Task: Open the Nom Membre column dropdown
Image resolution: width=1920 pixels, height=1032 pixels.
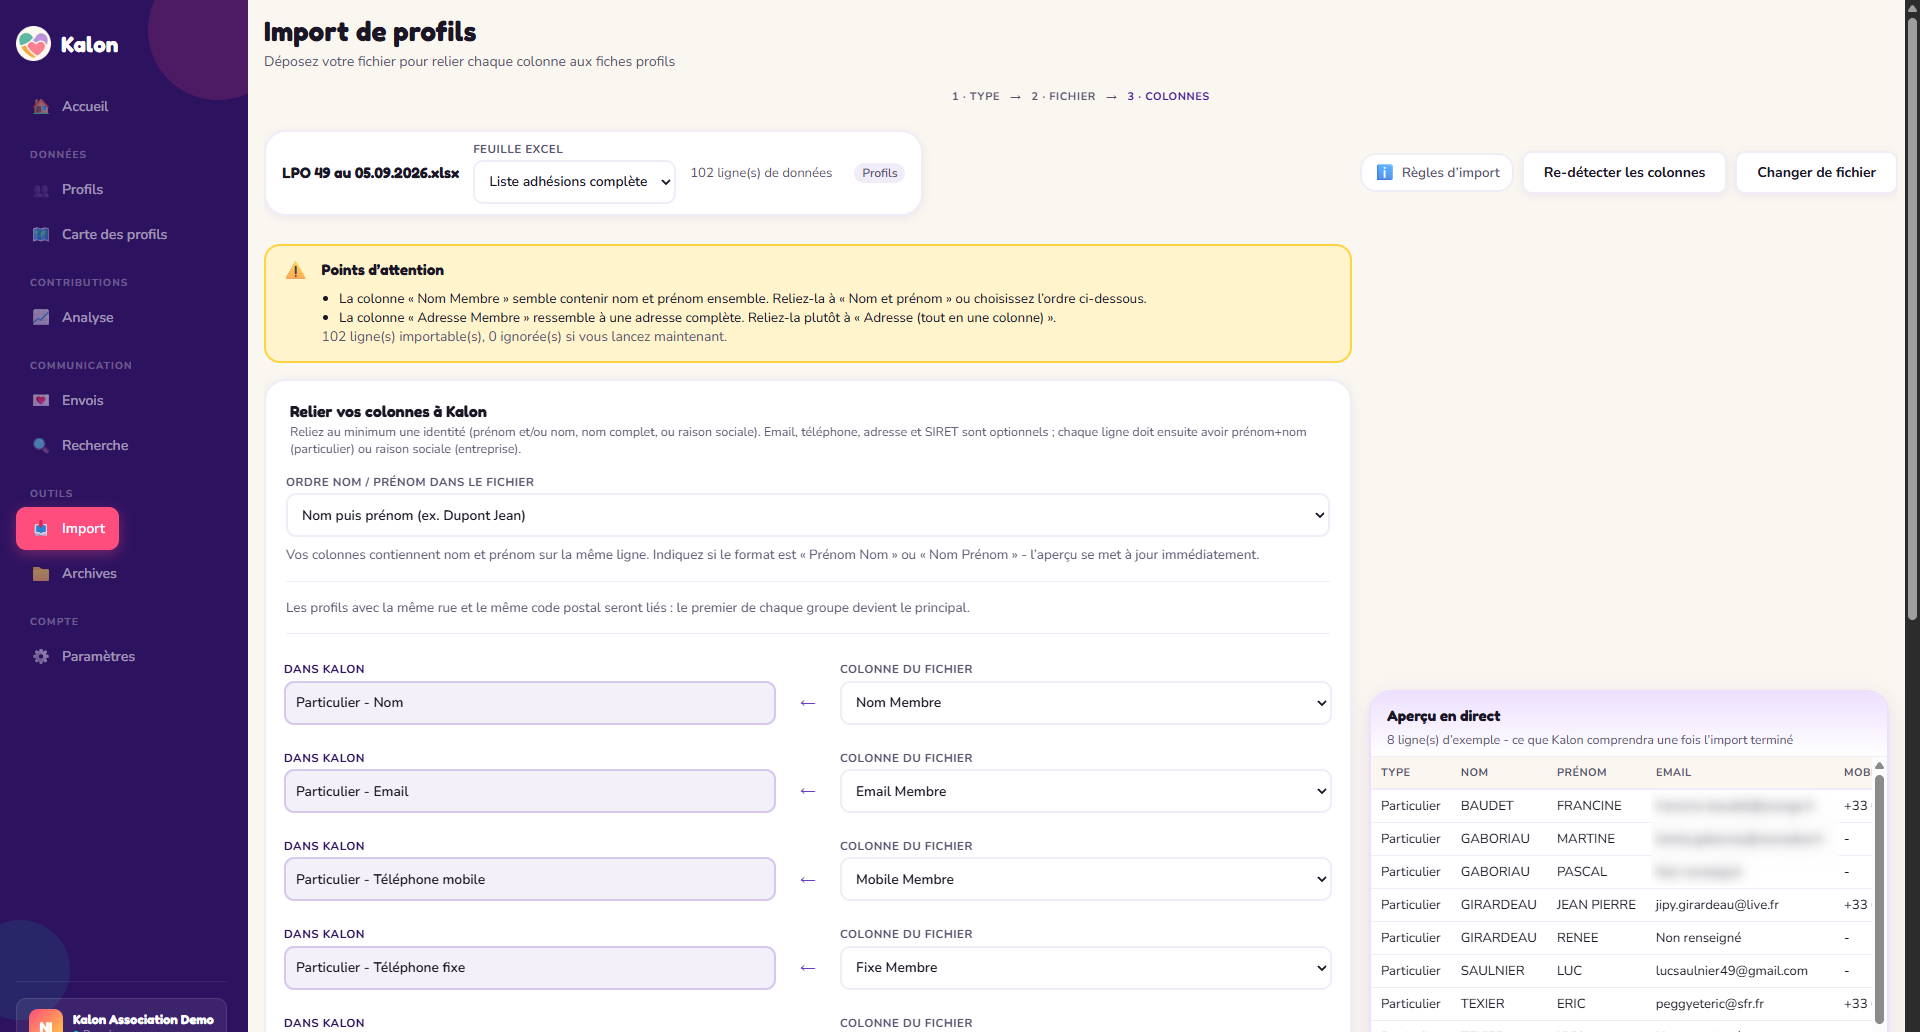Action: [1085, 703]
